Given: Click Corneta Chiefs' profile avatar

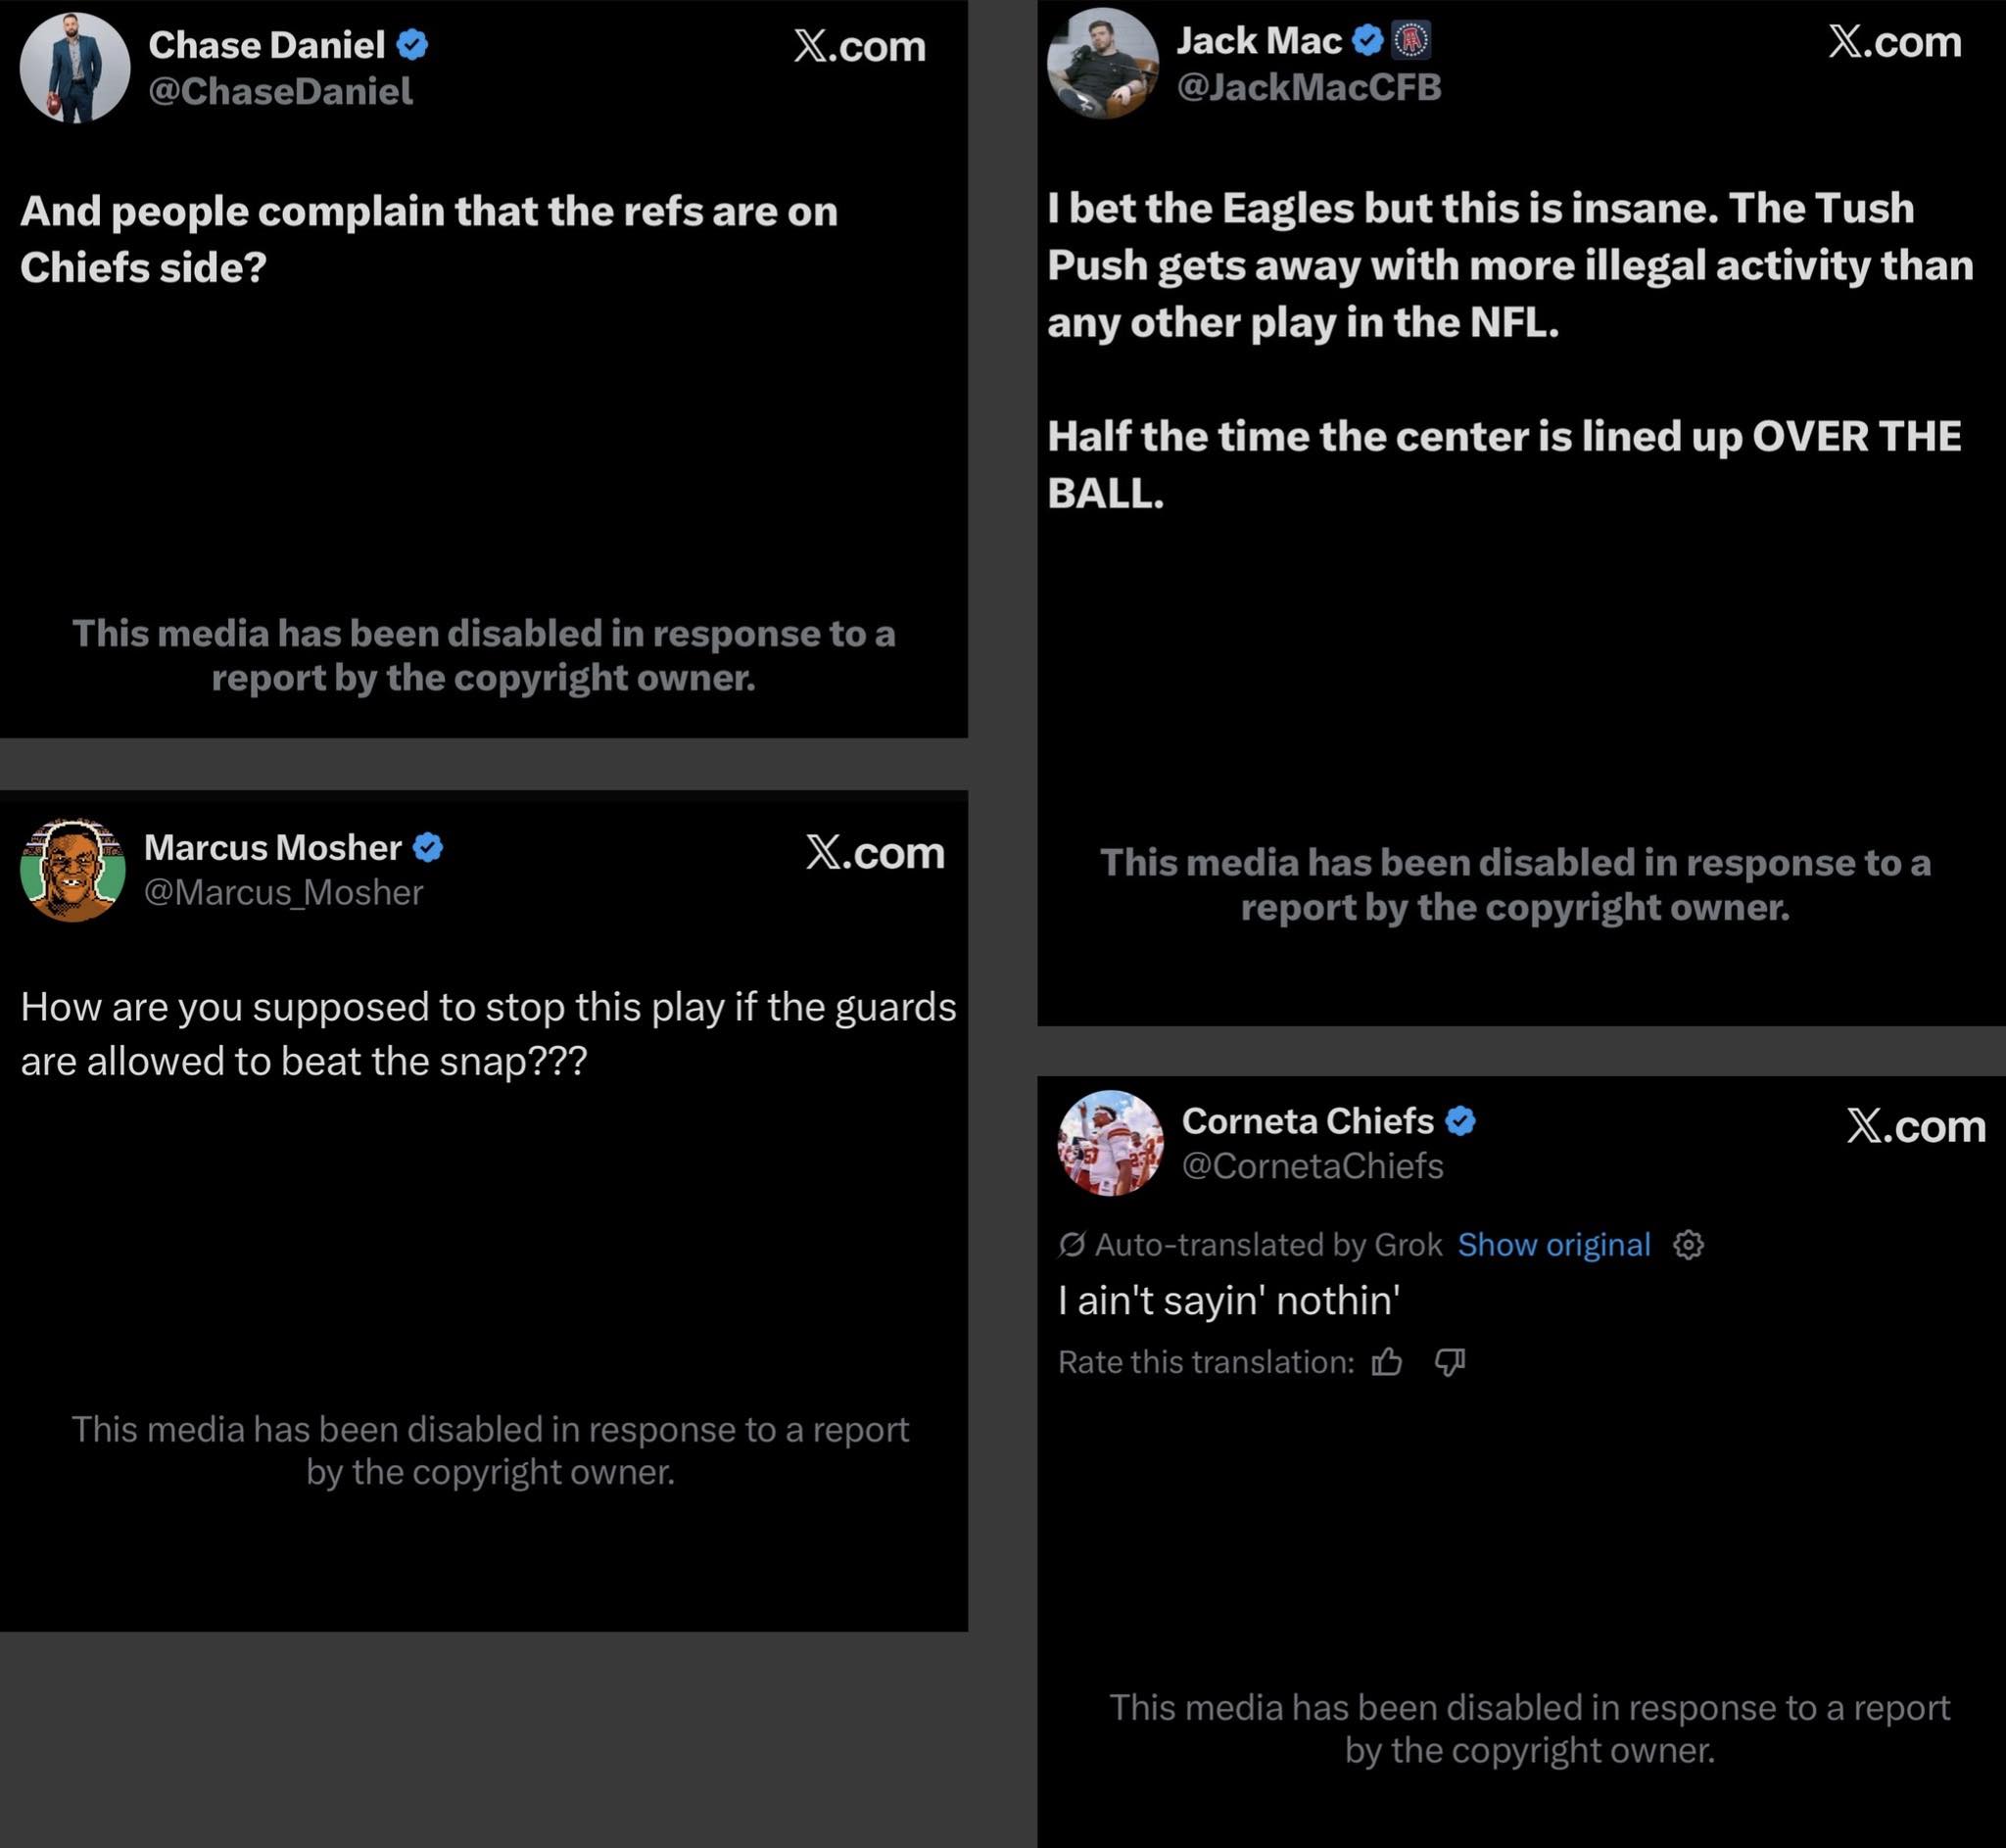Looking at the screenshot, I should tap(1110, 1143).
